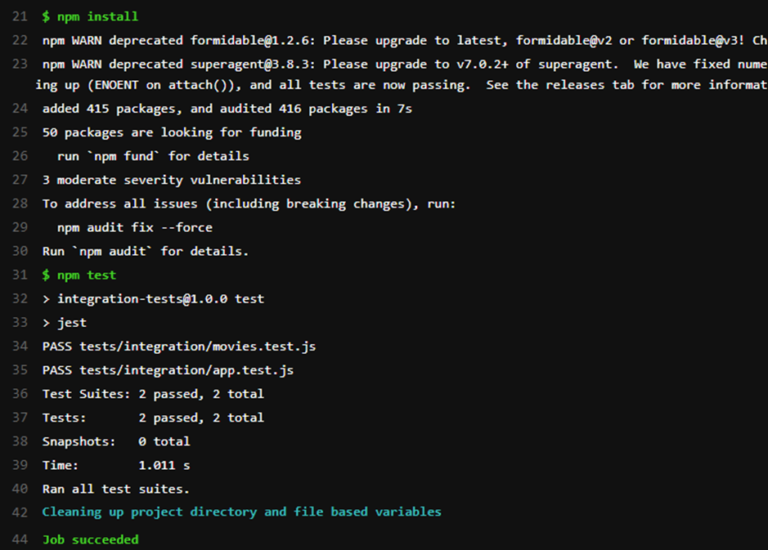Screen dimensions: 768x550
Task: Click the "3 moderate severity vulnerabilities" line
Action: (171, 180)
